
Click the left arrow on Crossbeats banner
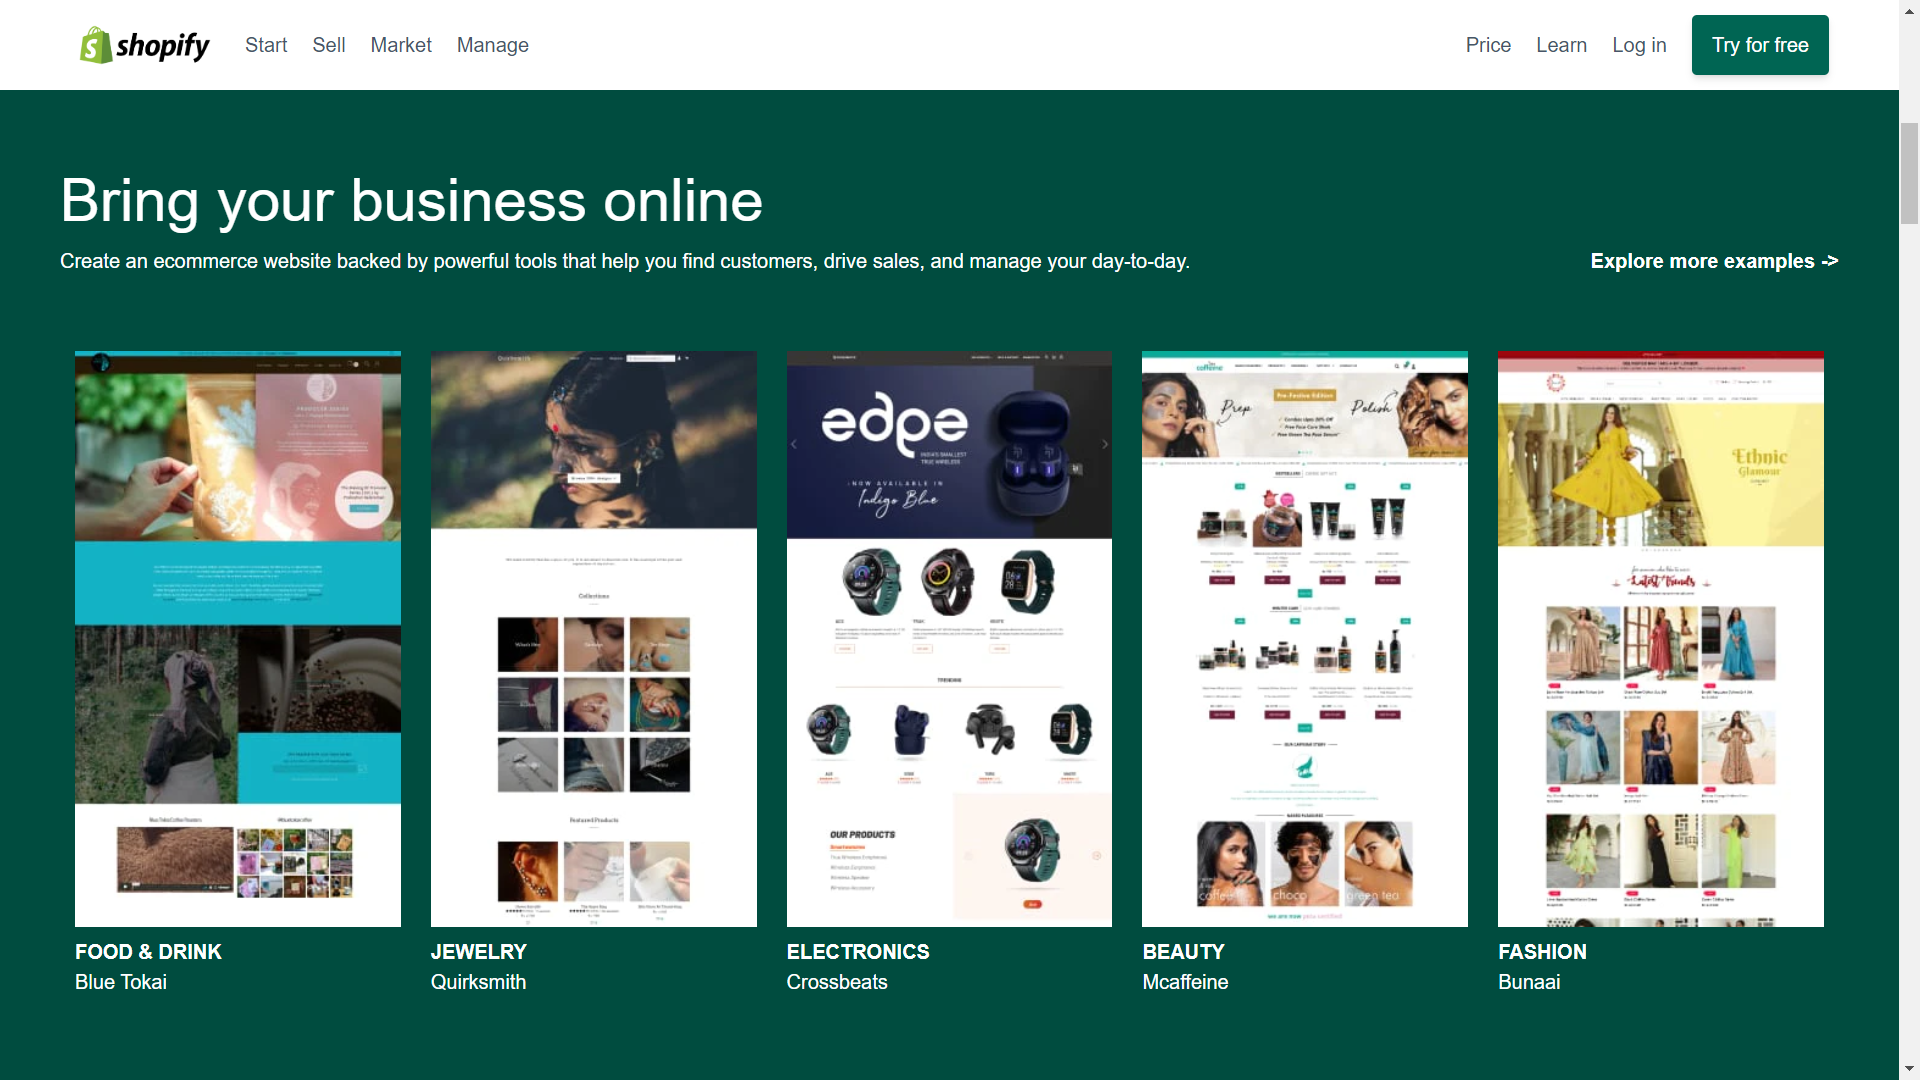(794, 444)
